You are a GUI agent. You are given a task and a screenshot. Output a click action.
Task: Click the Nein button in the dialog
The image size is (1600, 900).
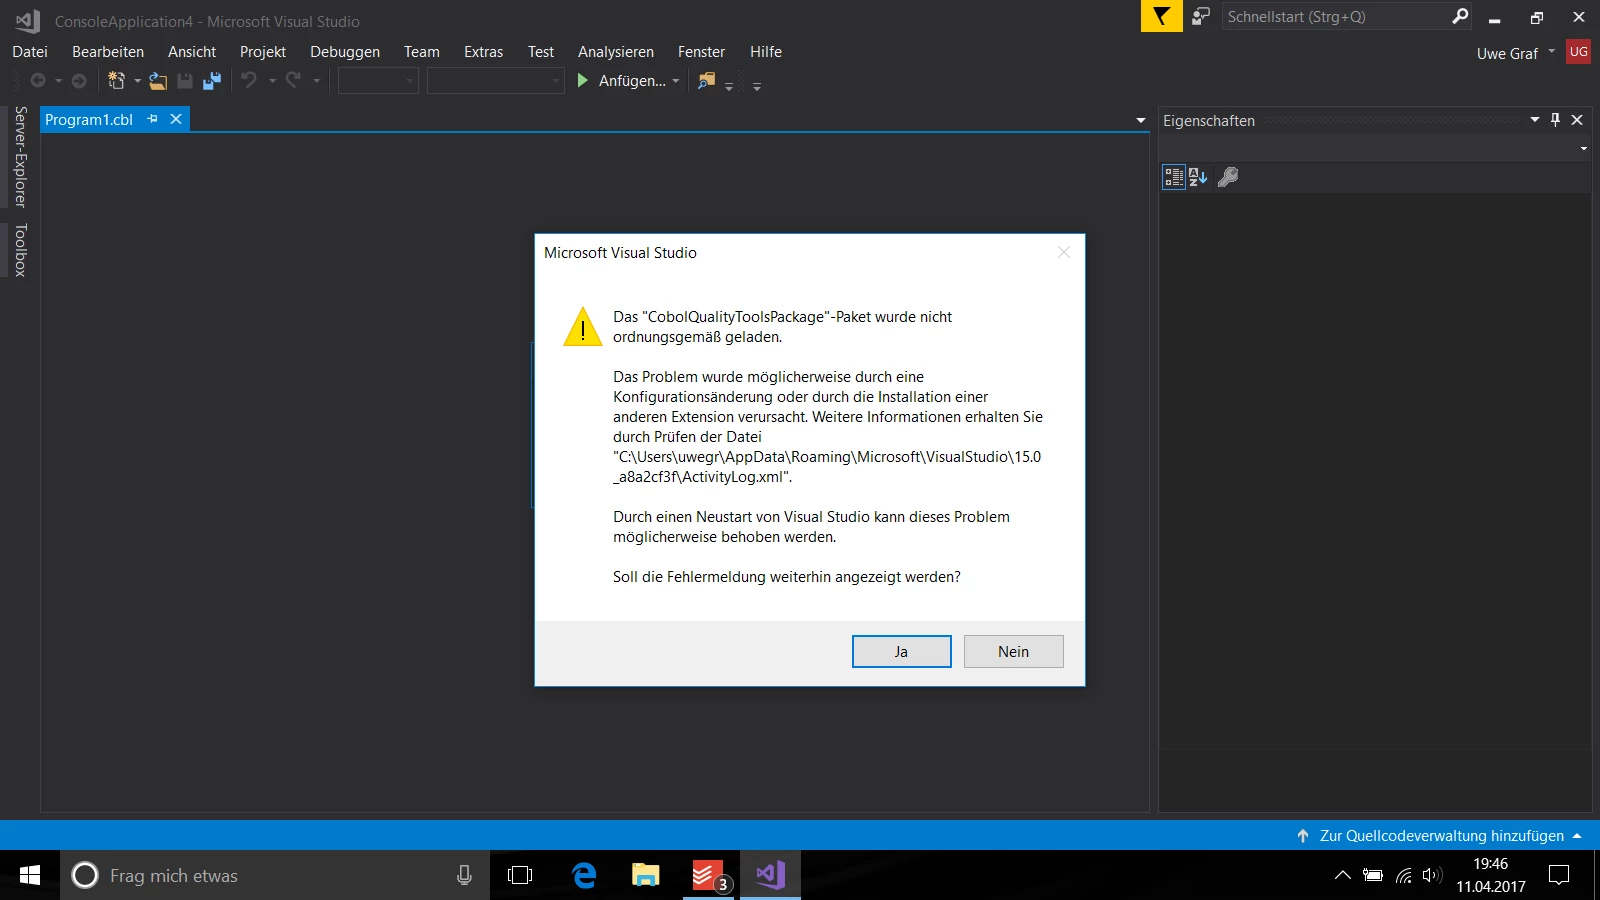1013,651
